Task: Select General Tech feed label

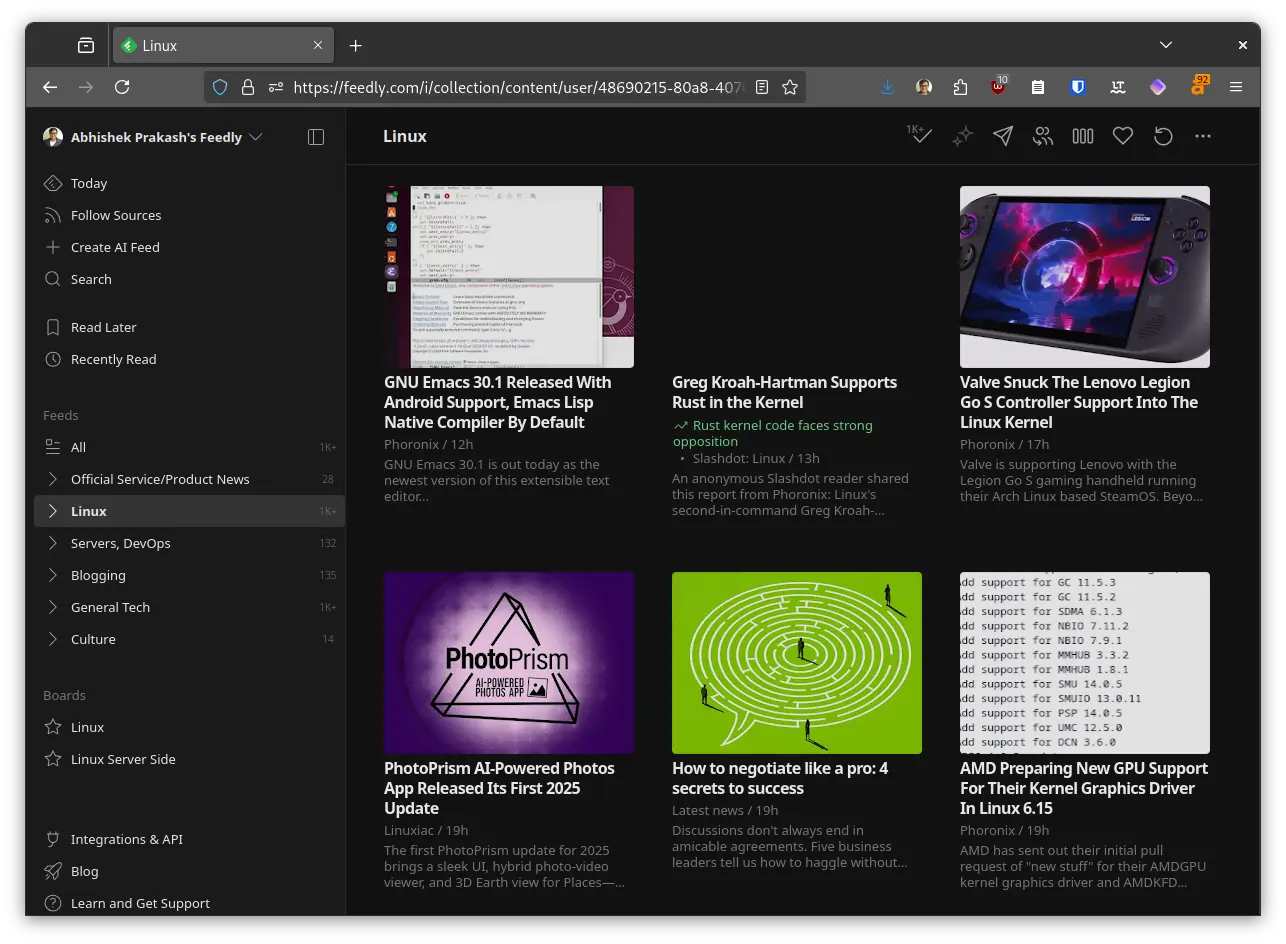Action: tap(110, 607)
